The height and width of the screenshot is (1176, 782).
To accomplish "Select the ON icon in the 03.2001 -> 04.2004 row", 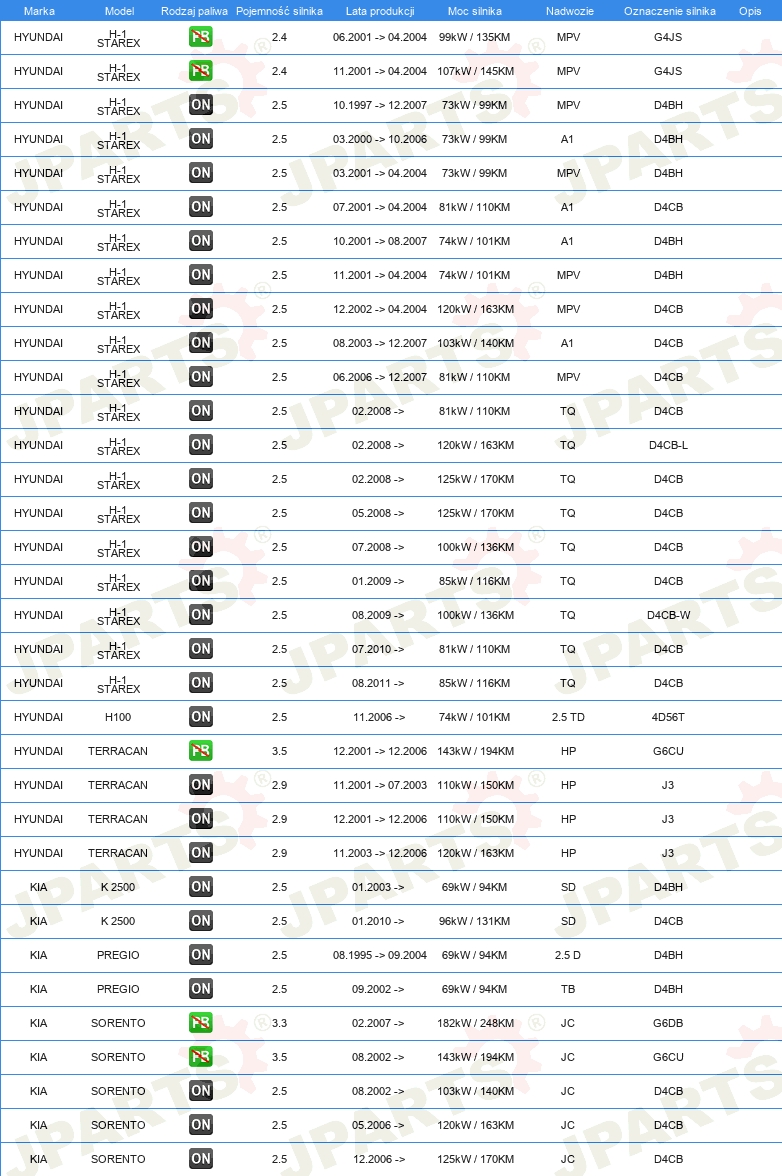I will coord(200,172).
